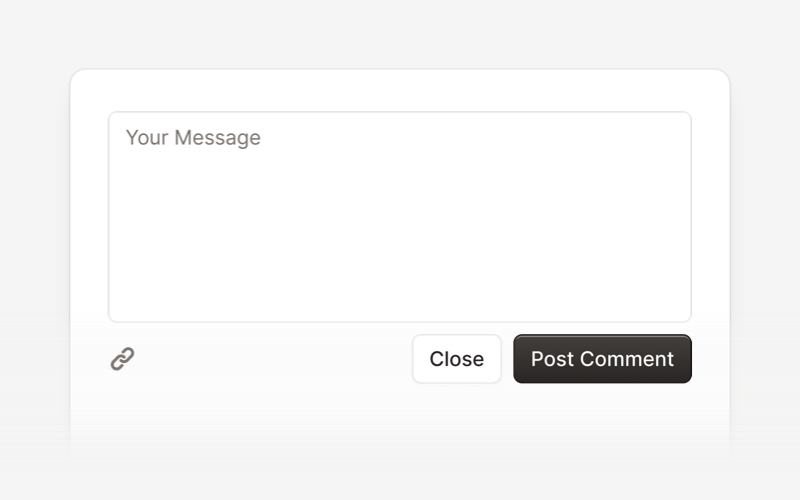
Task: Activate the comment message input box
Action: pos(400,217)
